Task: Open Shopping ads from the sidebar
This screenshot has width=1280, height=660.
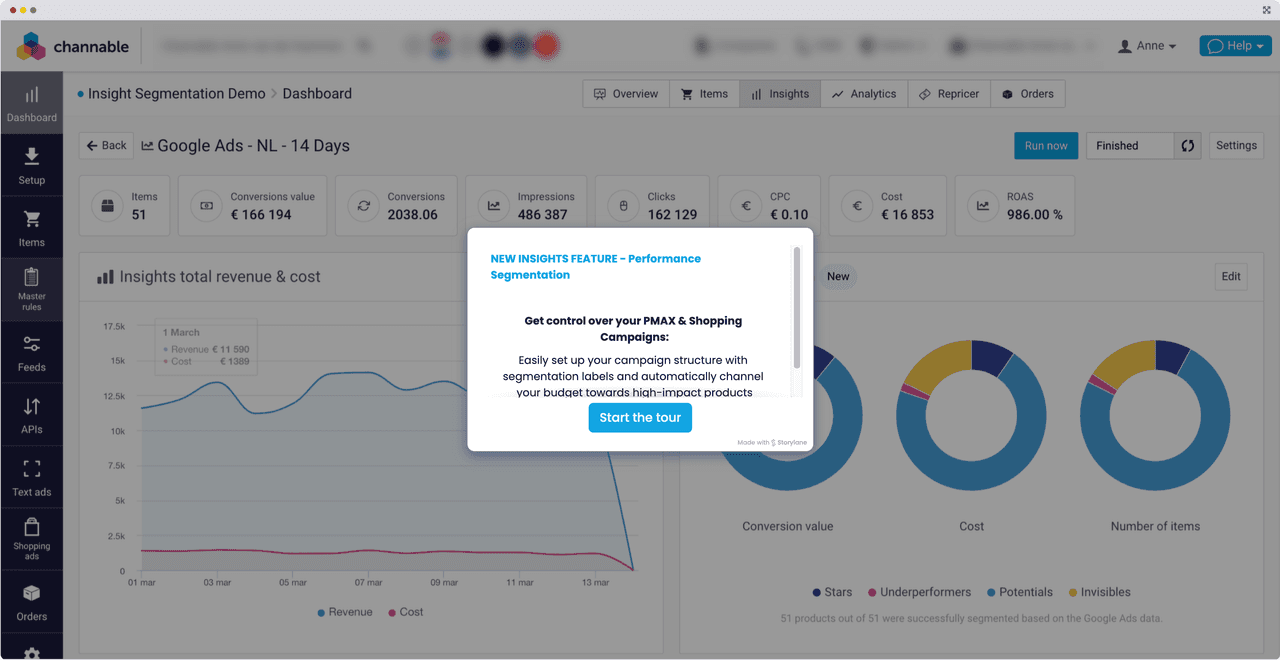Action: (x=31, y=539)
